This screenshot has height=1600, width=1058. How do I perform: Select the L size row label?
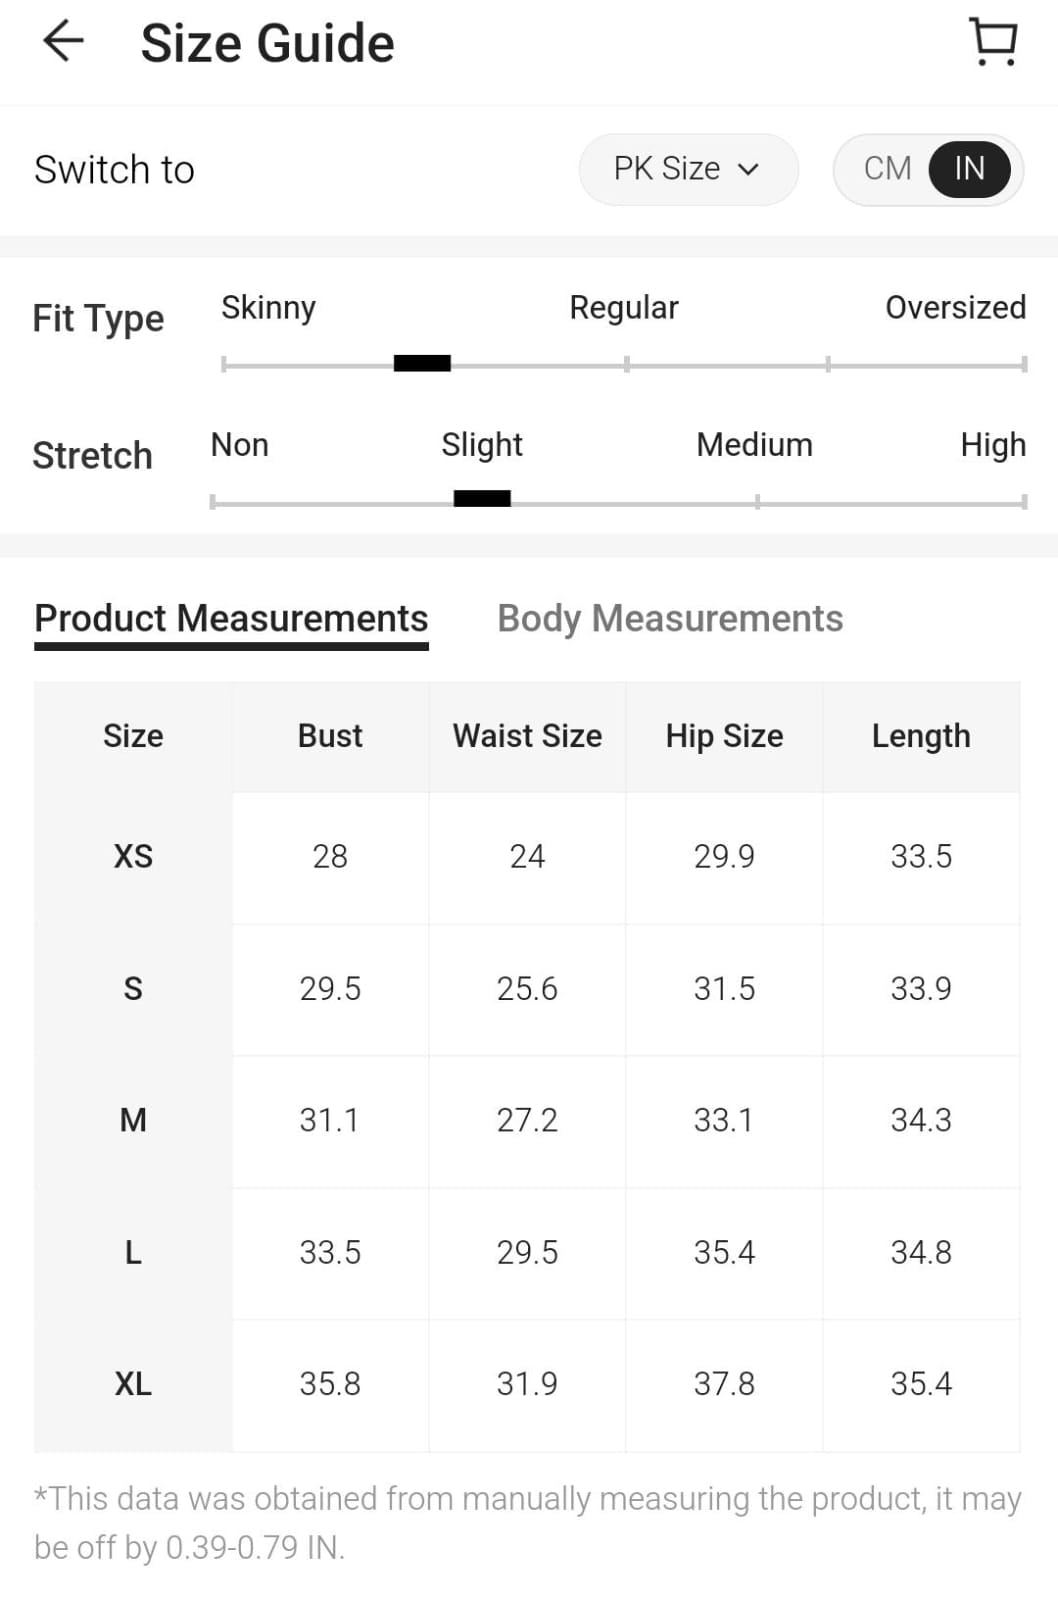coord(133,1252)
